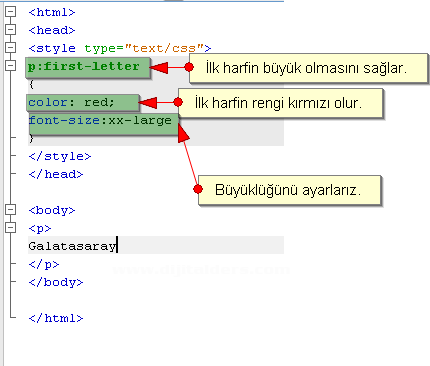
Task: Click the </body> closing tag
Action: click(56, 282)
